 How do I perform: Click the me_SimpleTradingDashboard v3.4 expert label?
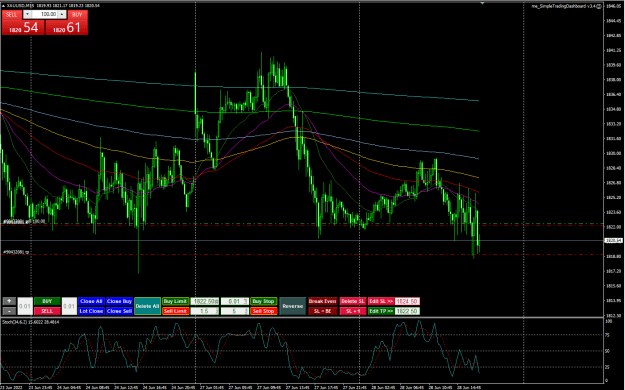tap(566, 6)
